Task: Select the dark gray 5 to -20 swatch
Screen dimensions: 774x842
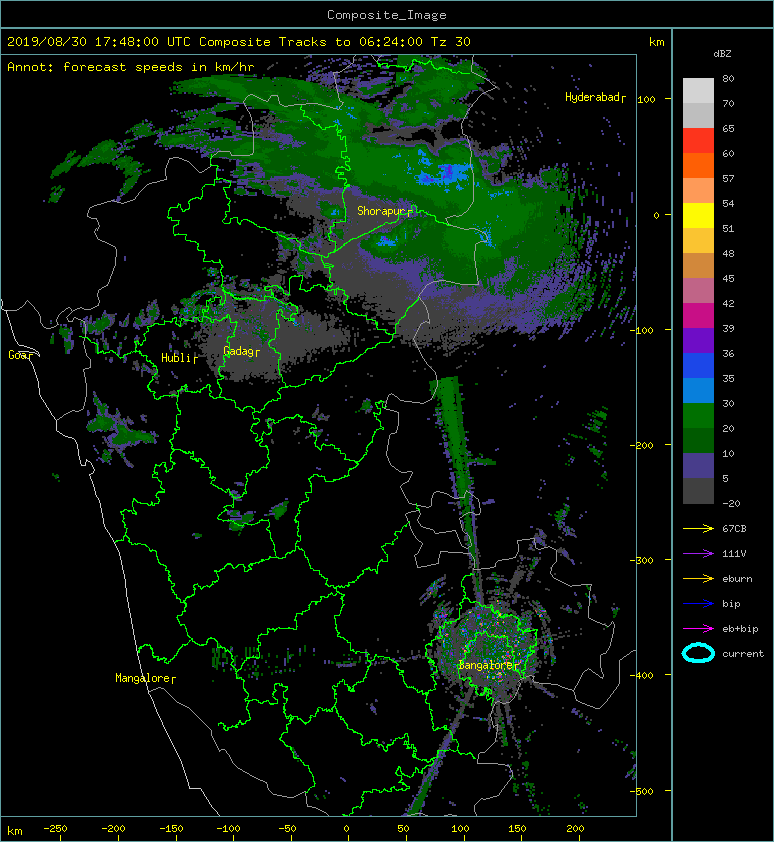Action: click(698, 490)
